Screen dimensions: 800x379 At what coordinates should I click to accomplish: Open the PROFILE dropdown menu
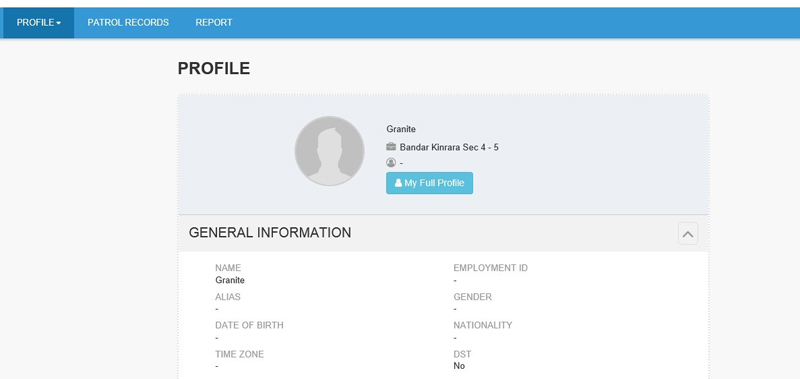[x=39, y=22]
